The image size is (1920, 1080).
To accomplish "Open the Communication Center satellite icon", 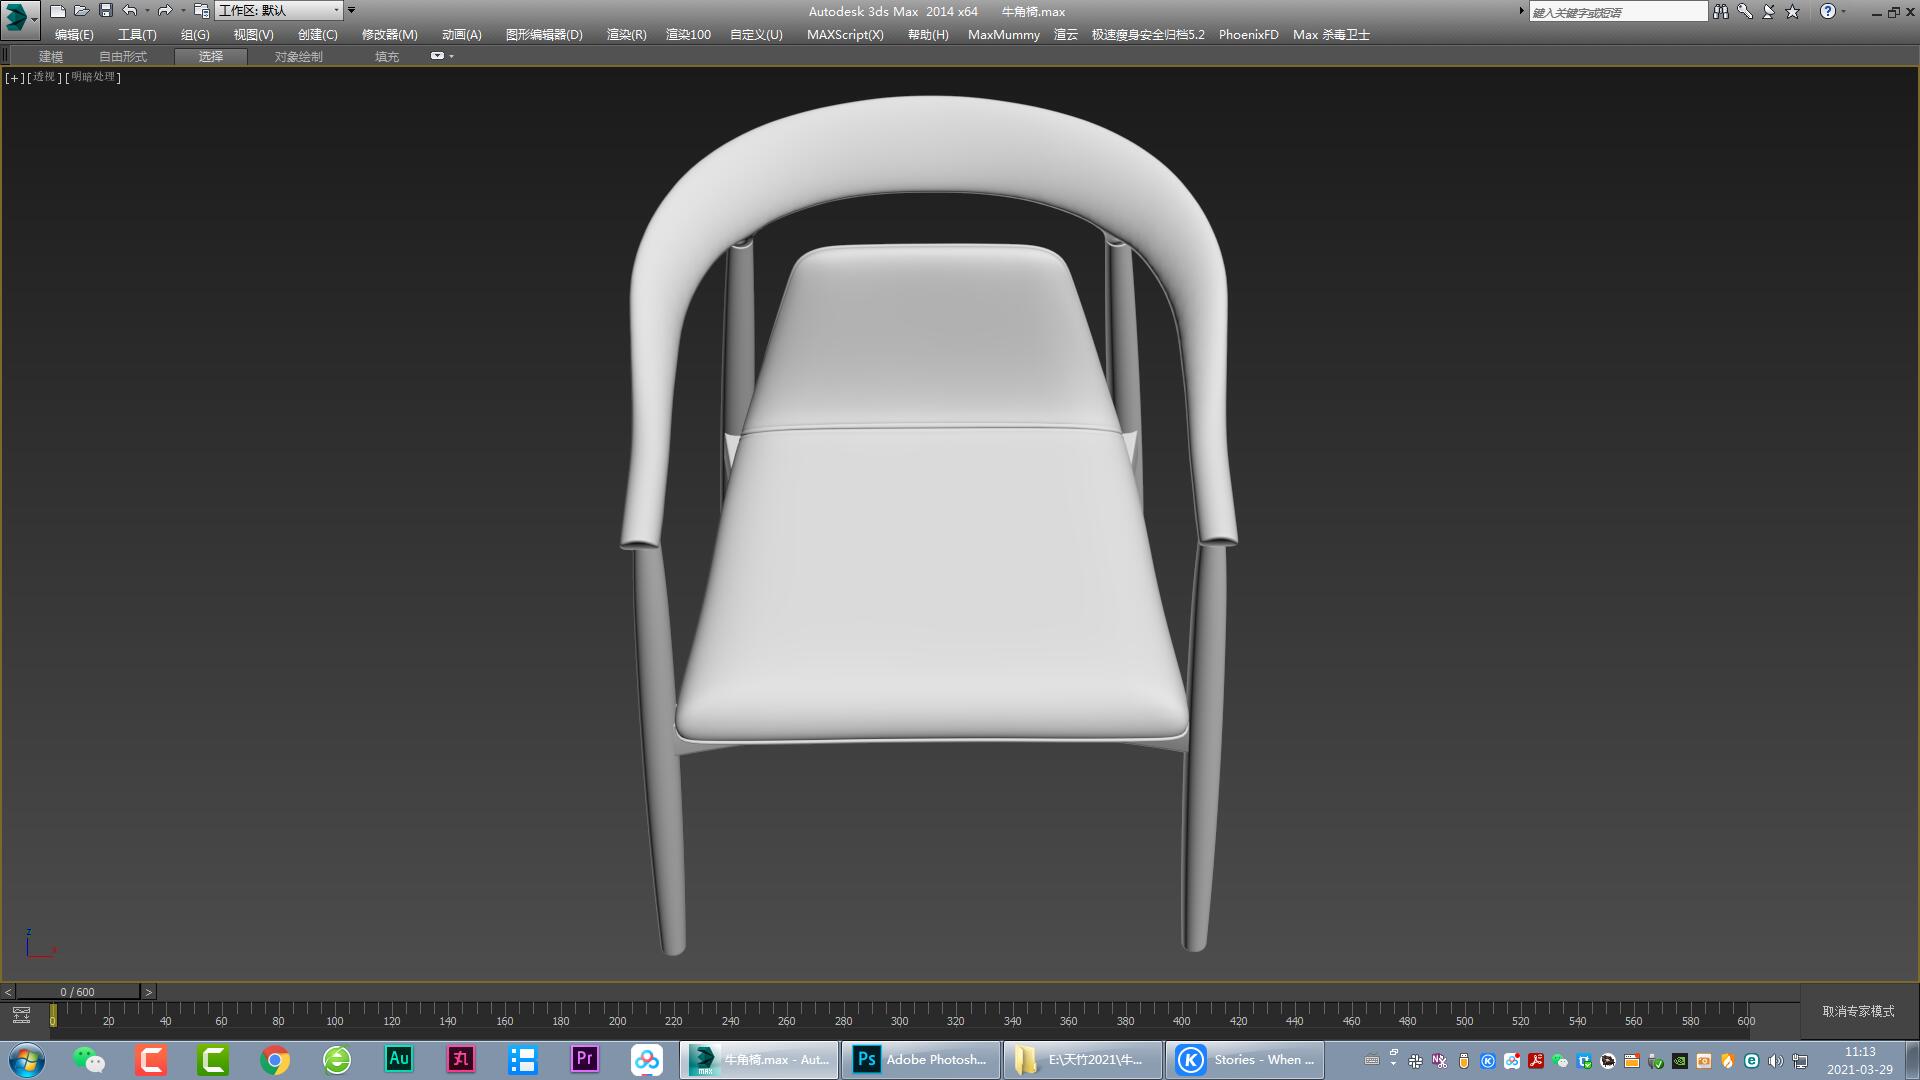I will [1768, 11].
